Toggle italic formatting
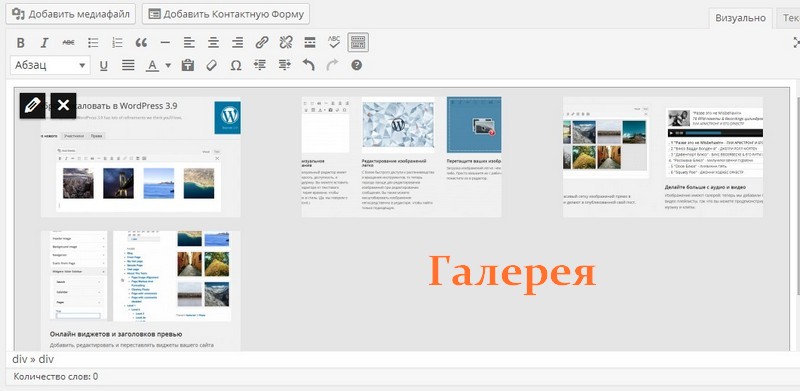 coord(44,43)
